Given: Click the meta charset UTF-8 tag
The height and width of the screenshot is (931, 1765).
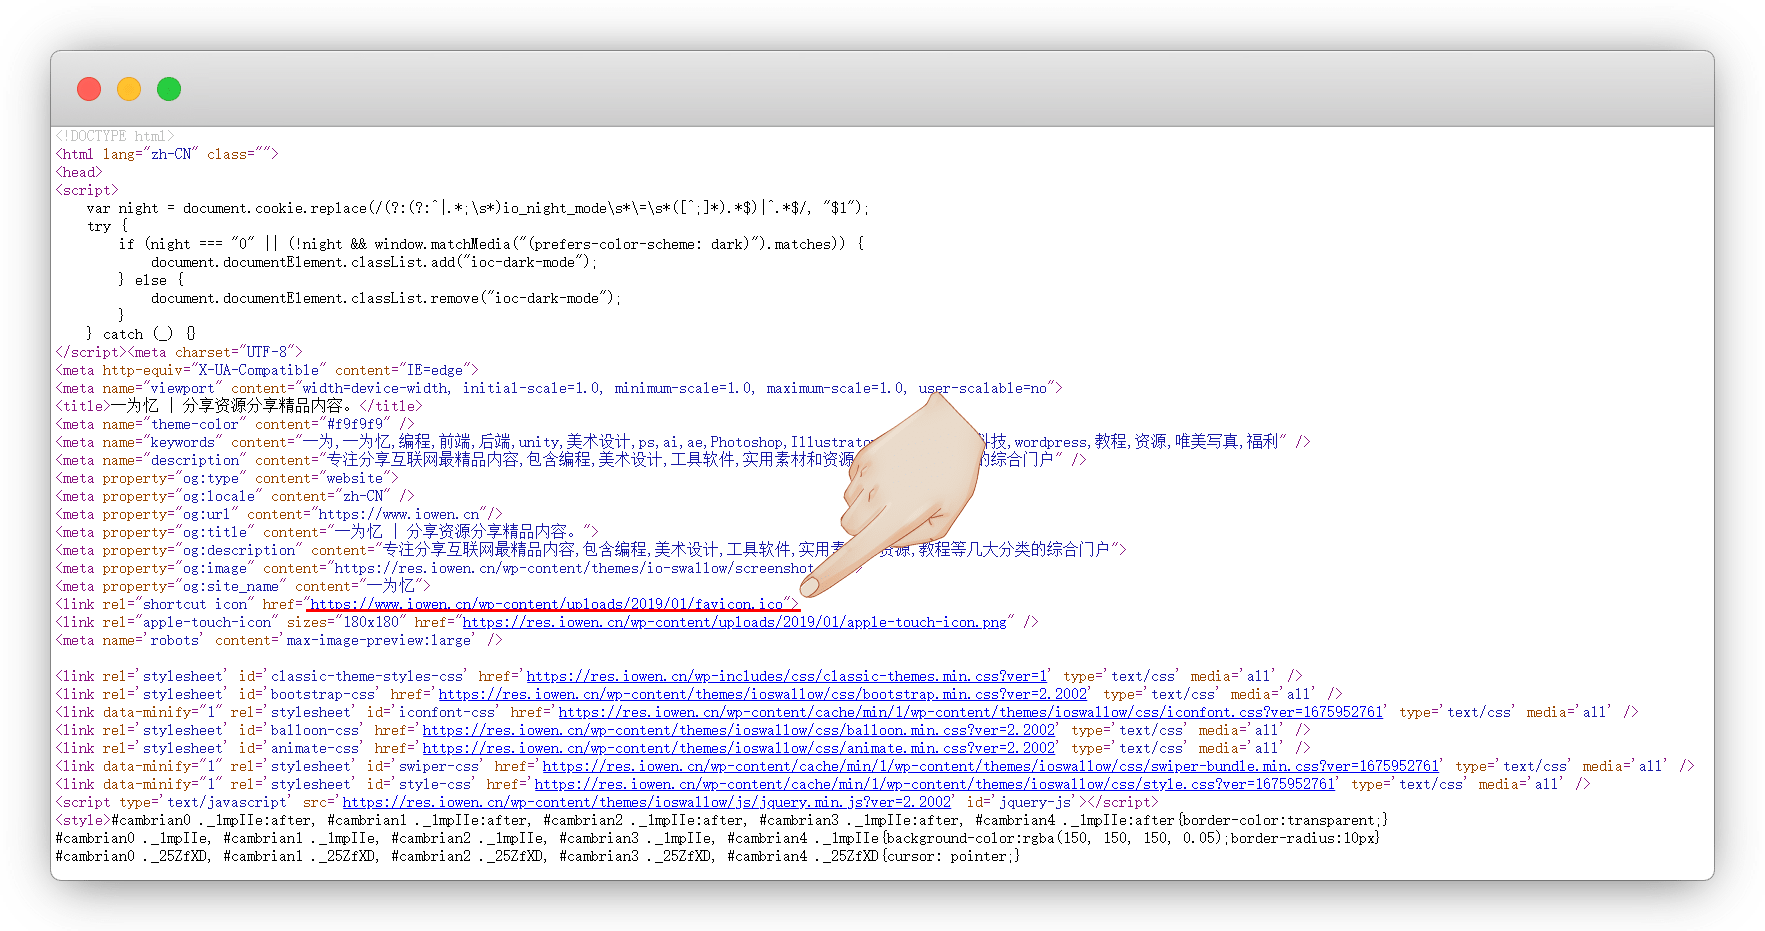Looking at the screenshot, I should [x=216, y=352].
